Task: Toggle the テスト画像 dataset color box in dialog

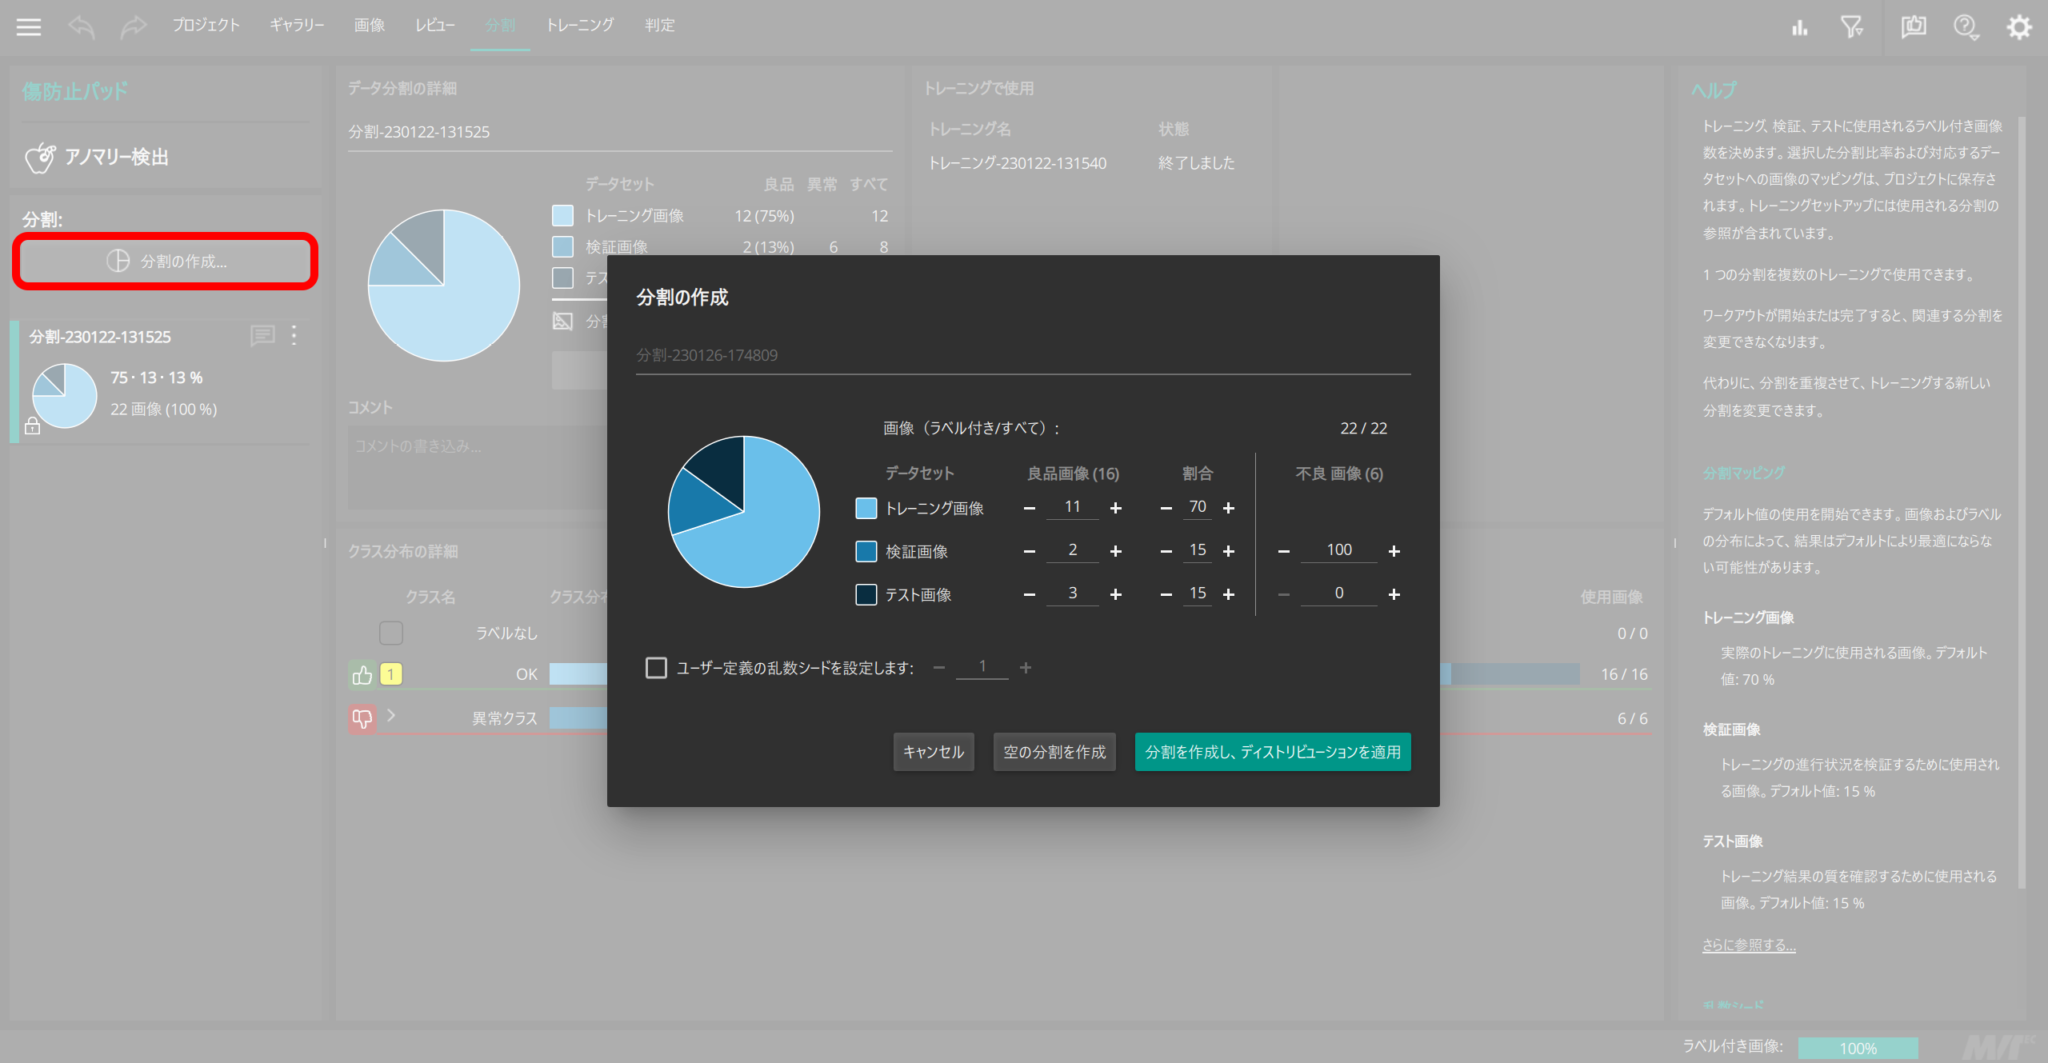Action: tap(866, 594)
